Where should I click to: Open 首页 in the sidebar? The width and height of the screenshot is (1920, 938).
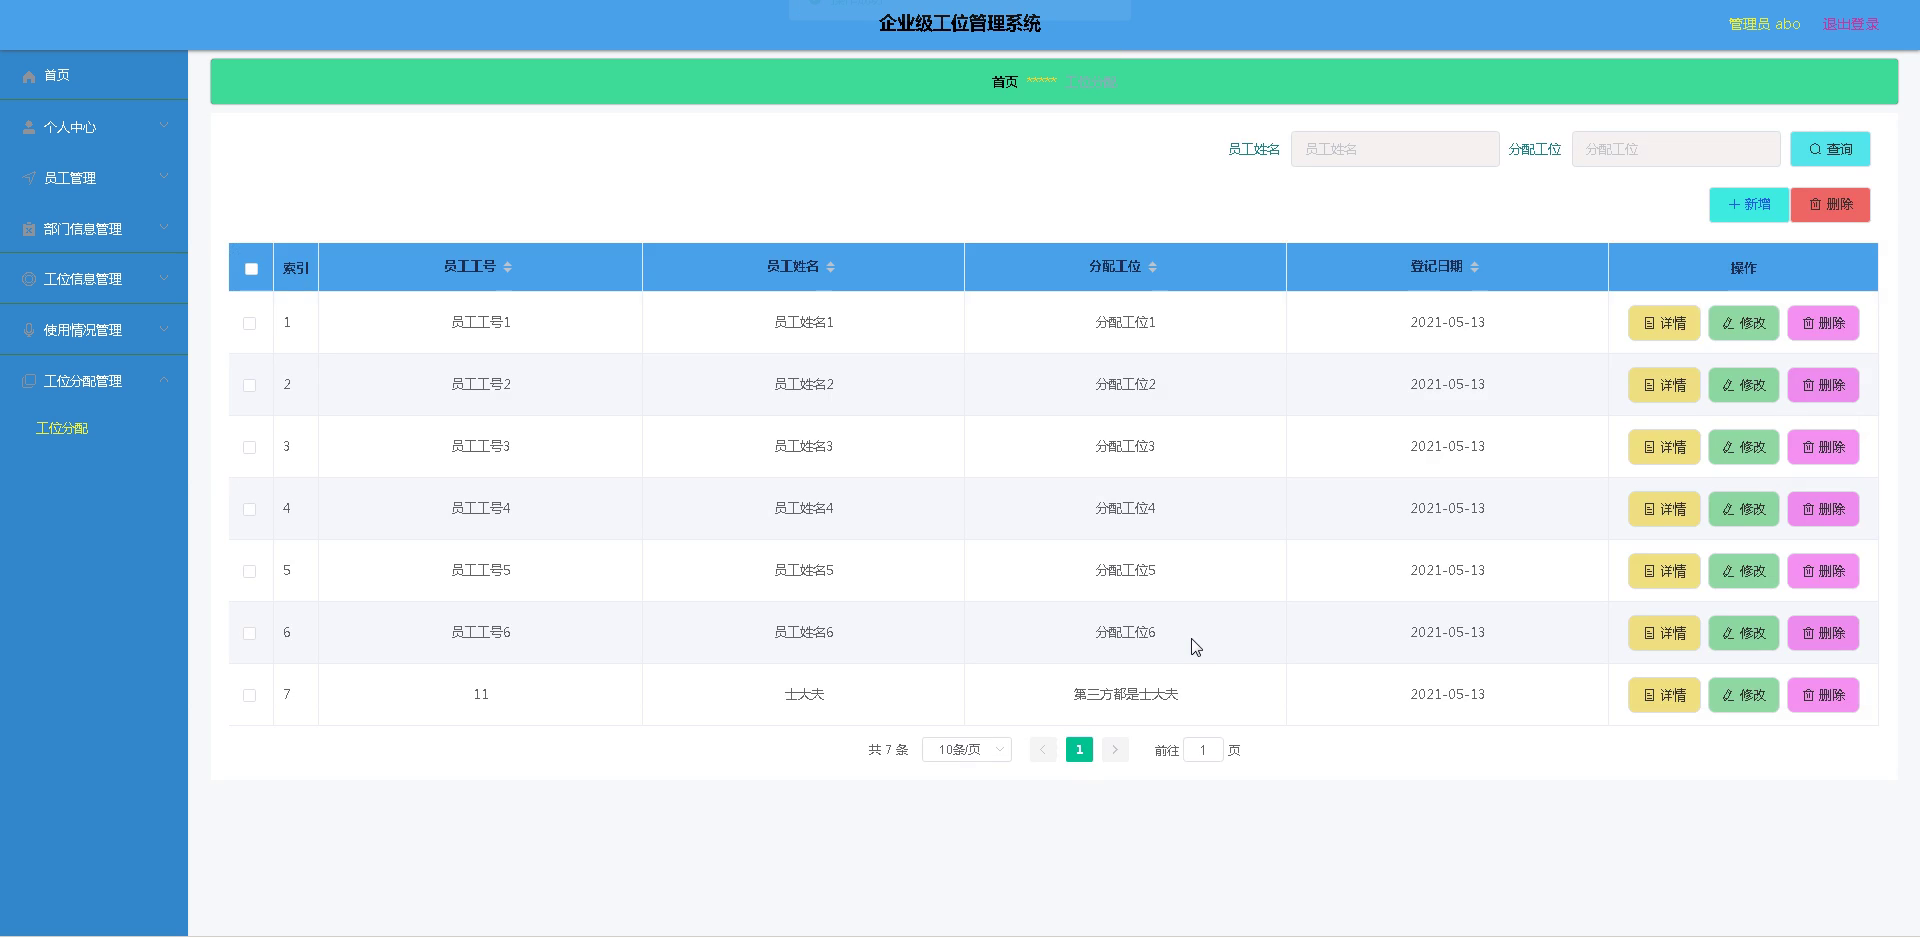(57, 76)
